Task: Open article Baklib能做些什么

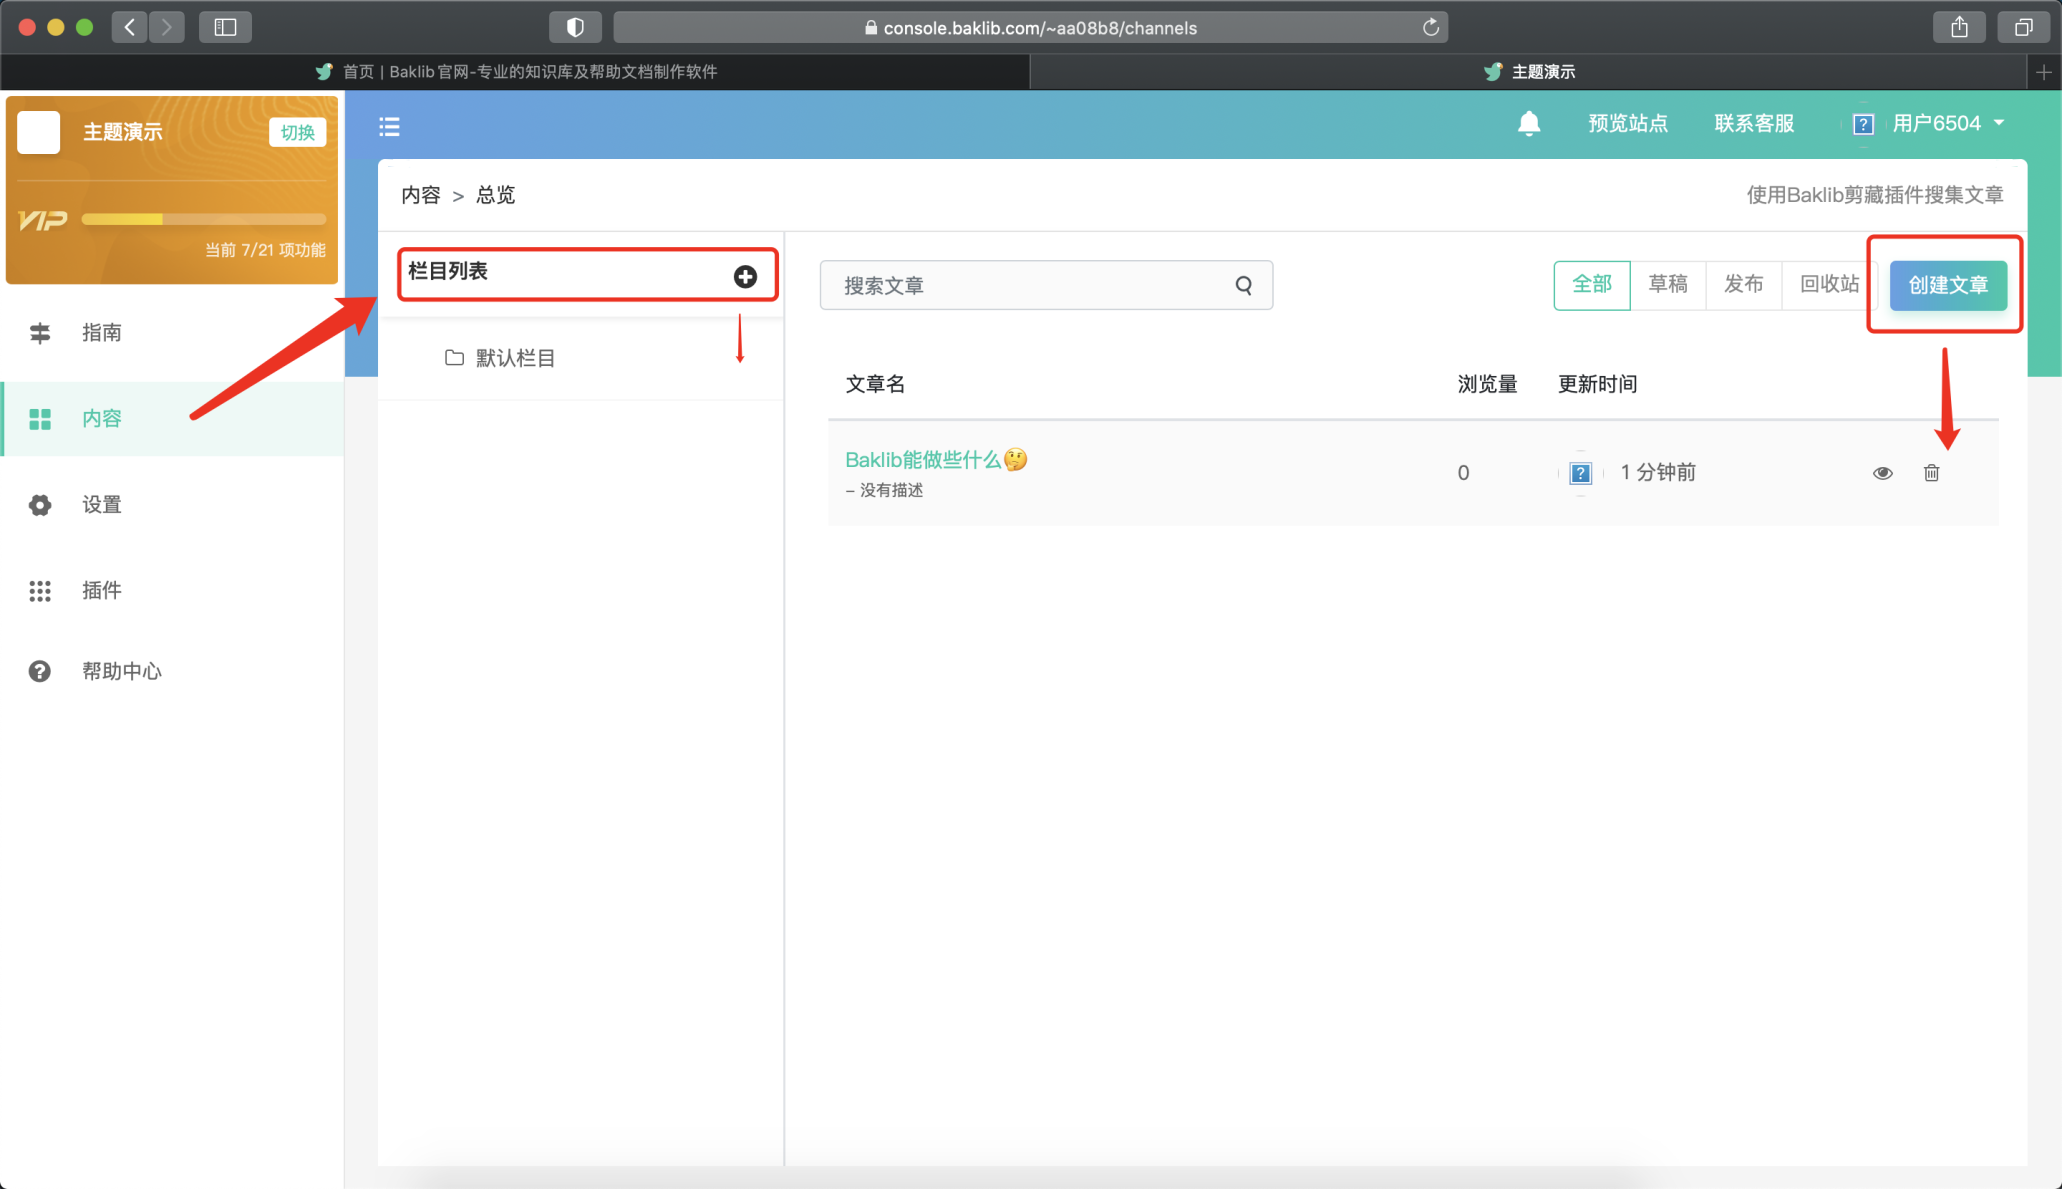Action: 922,460
